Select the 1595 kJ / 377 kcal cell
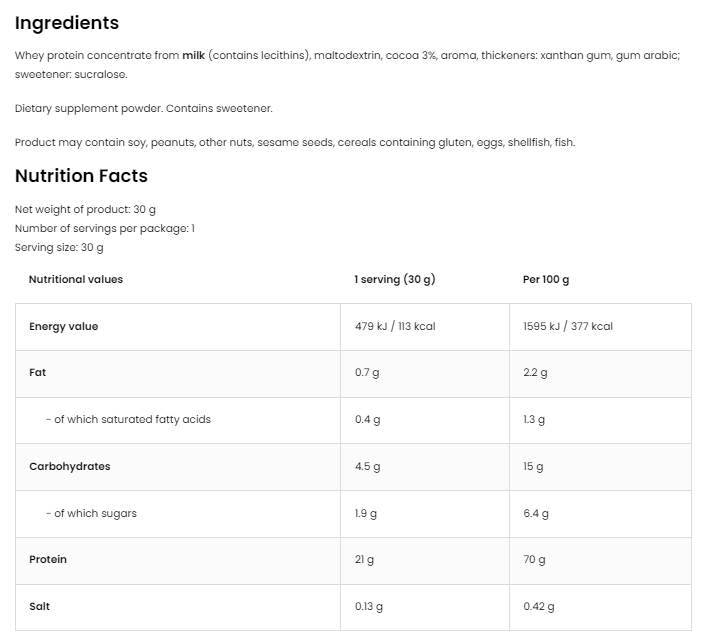 pos(568,326)
